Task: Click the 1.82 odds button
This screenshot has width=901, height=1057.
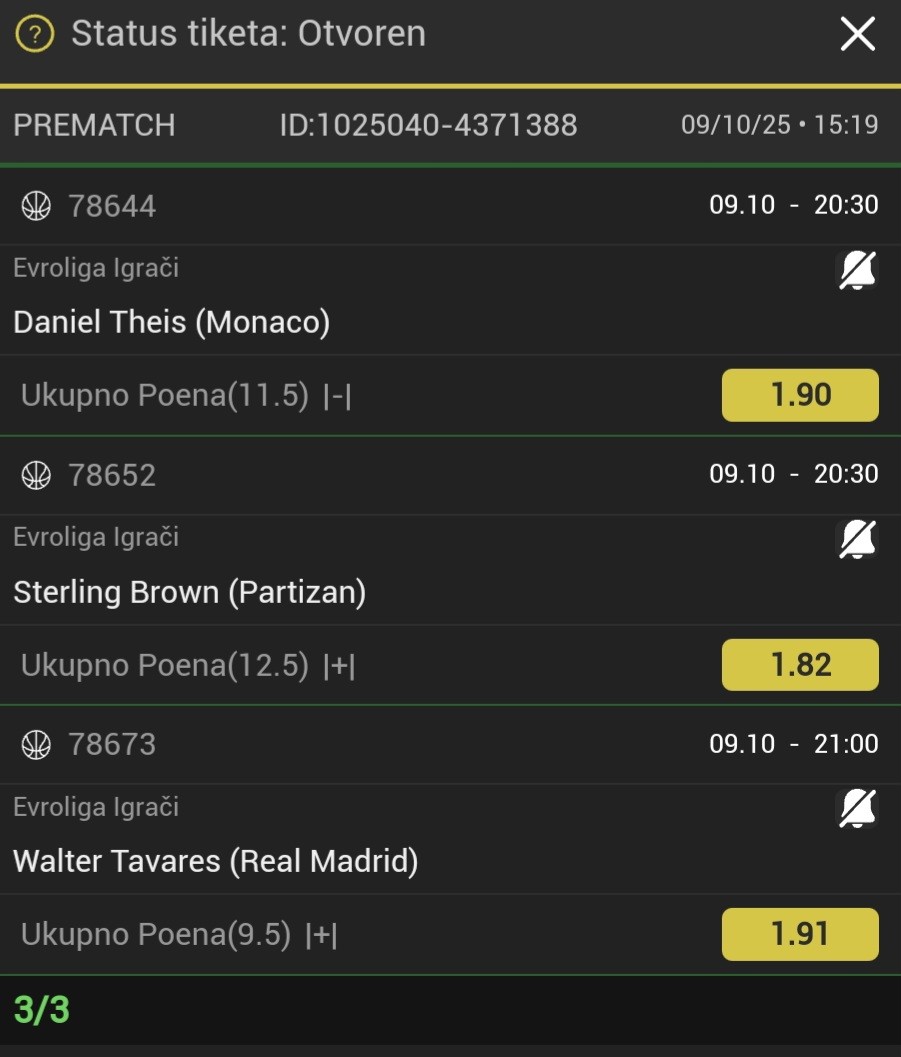Action: (800, 665)
